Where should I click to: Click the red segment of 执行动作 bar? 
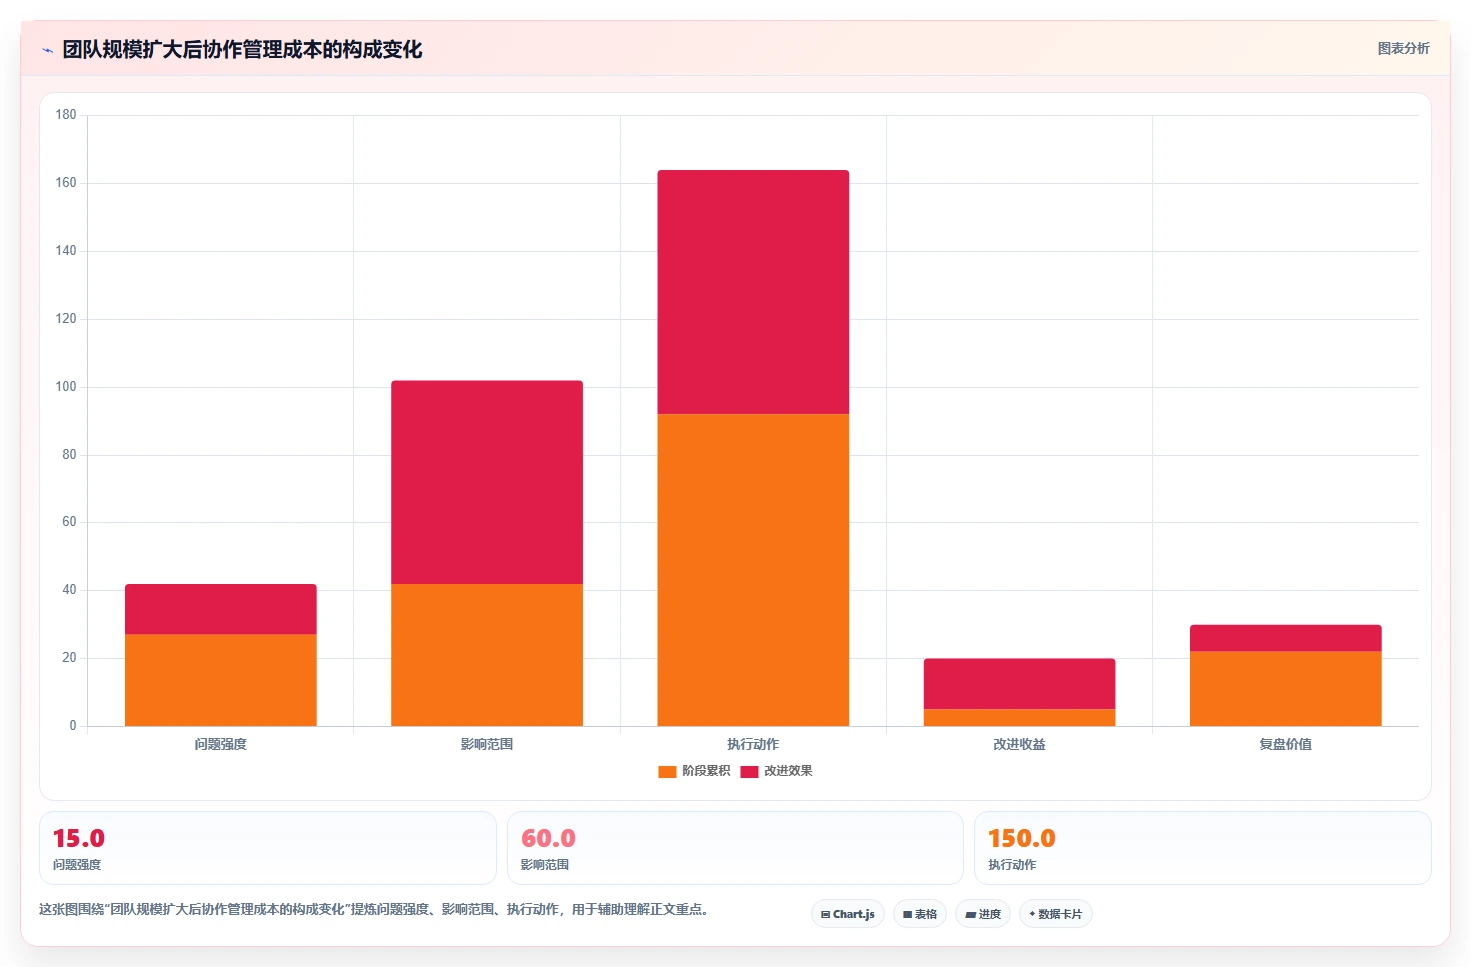(x=753, y=292)
